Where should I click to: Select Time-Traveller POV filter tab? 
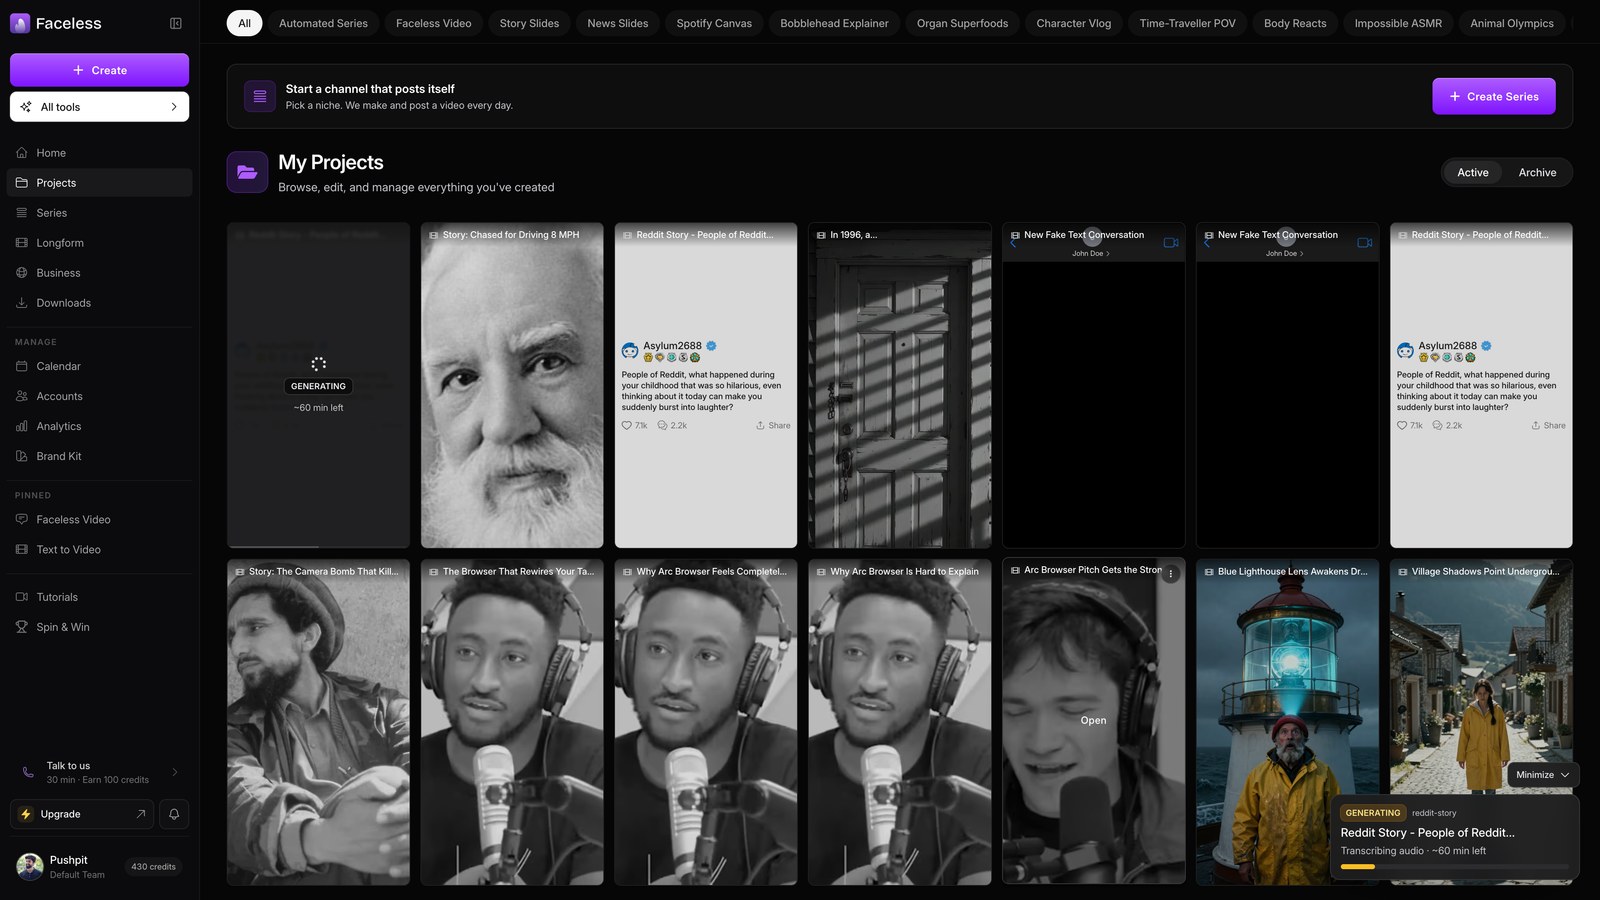click(x=1187, y=23)
